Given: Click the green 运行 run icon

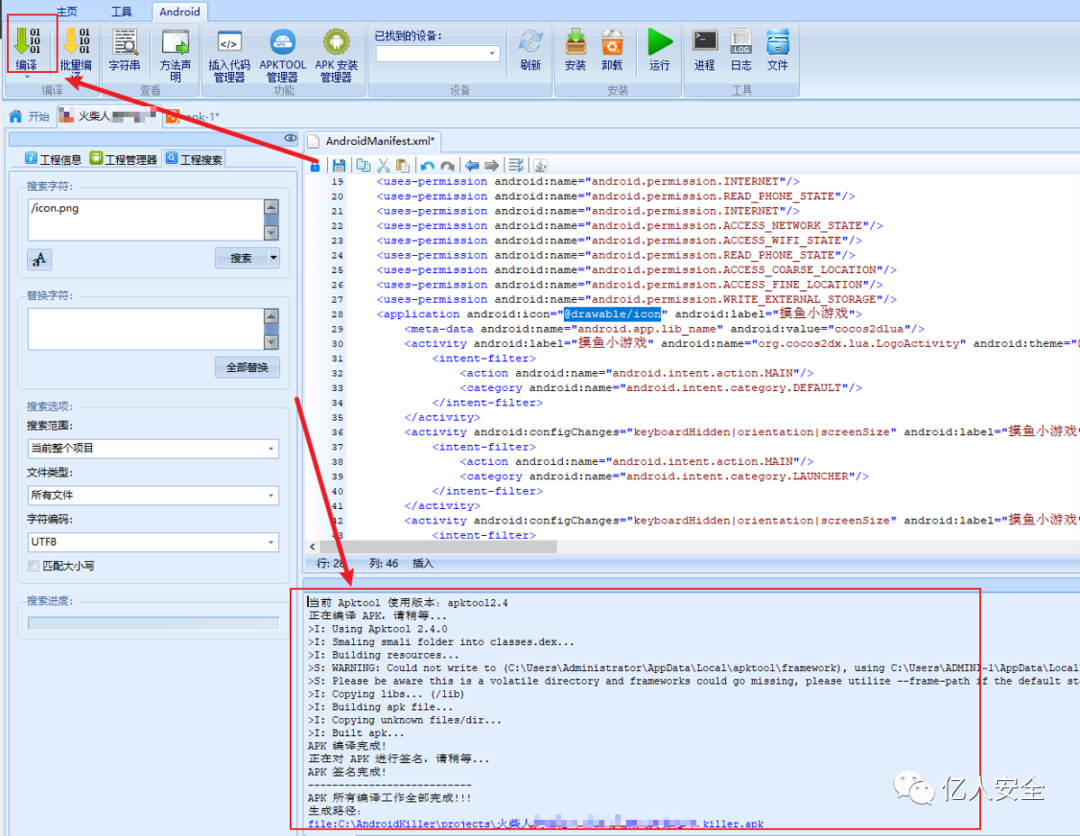Looking at the screenshot, I should click(x=660, y=49).
